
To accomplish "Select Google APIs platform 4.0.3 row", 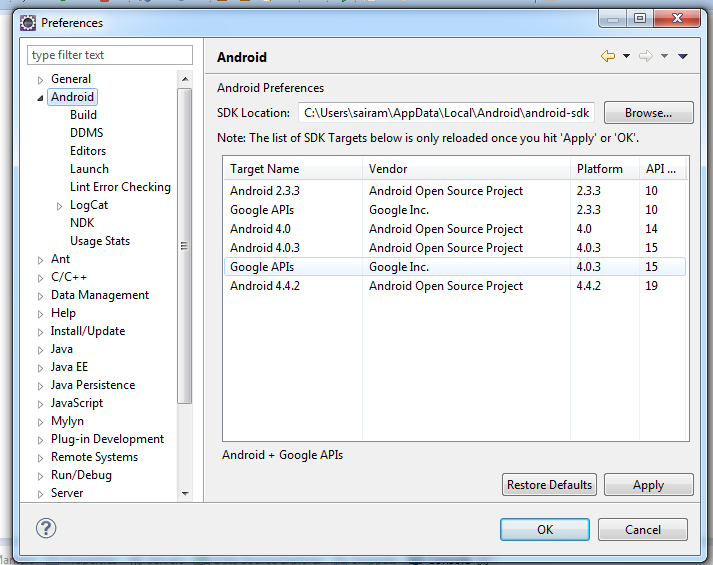I will (x=455, y=267).
